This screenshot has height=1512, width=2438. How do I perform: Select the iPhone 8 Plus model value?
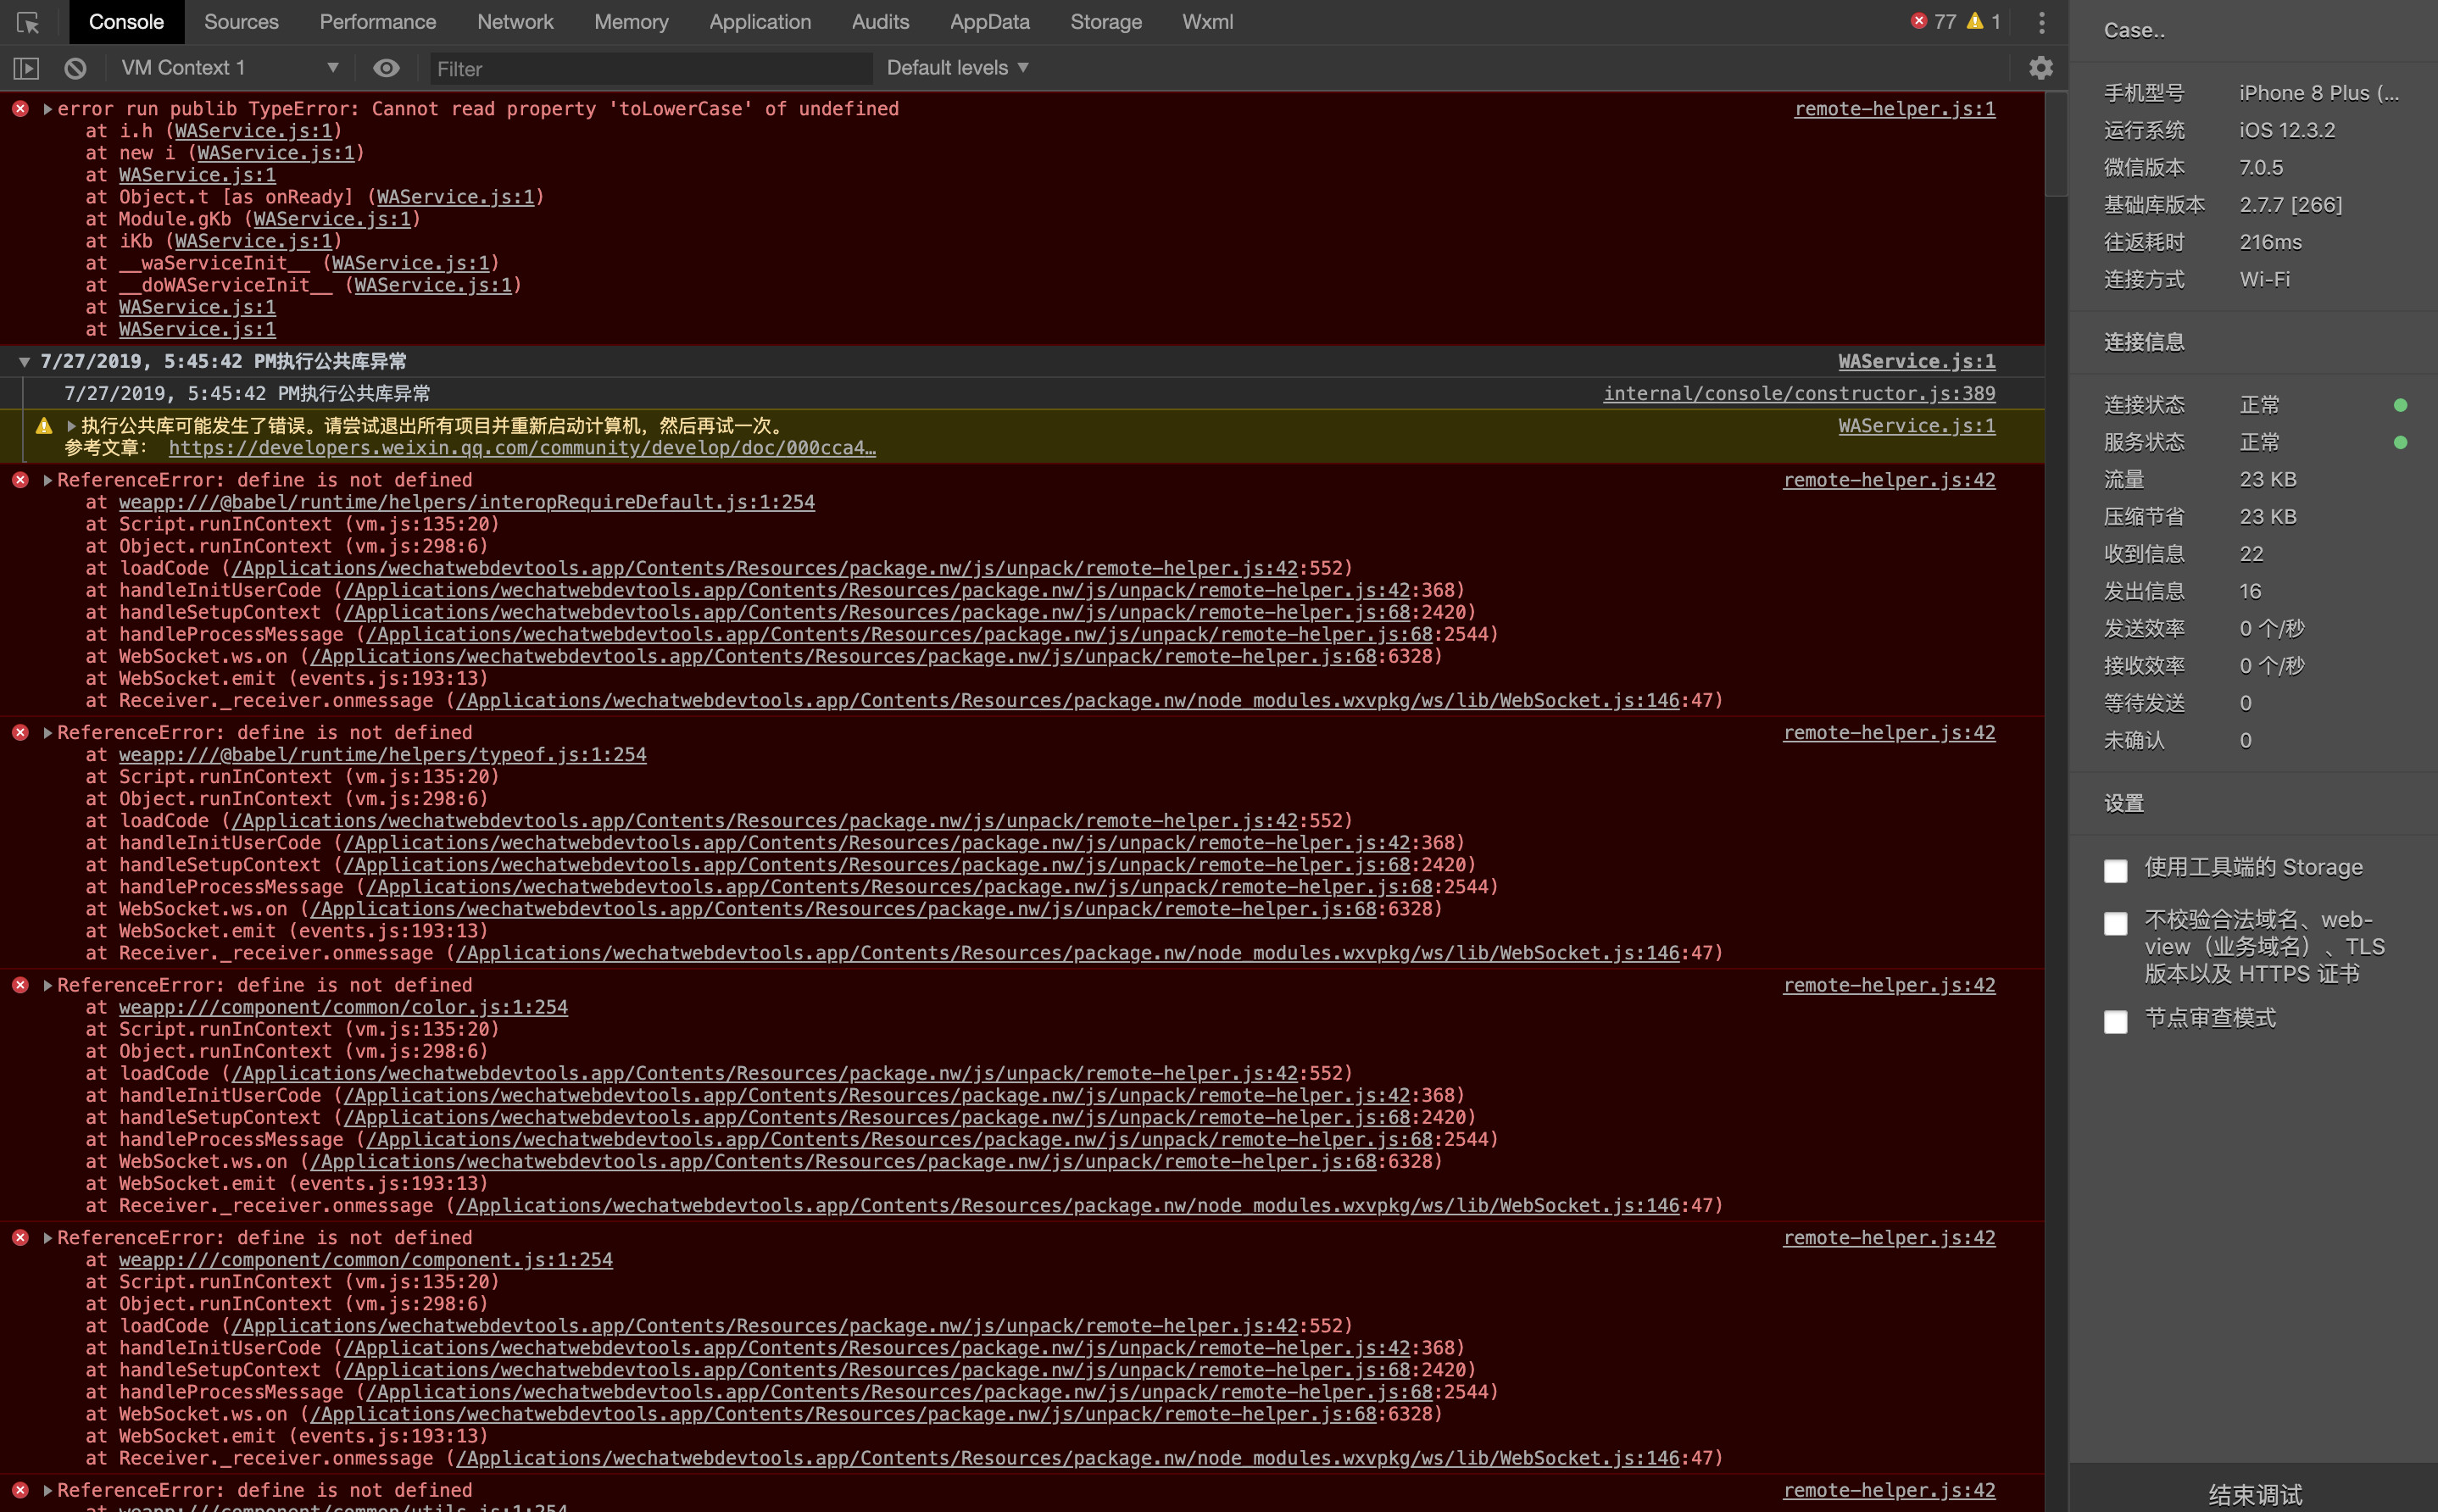(2318, 93)
